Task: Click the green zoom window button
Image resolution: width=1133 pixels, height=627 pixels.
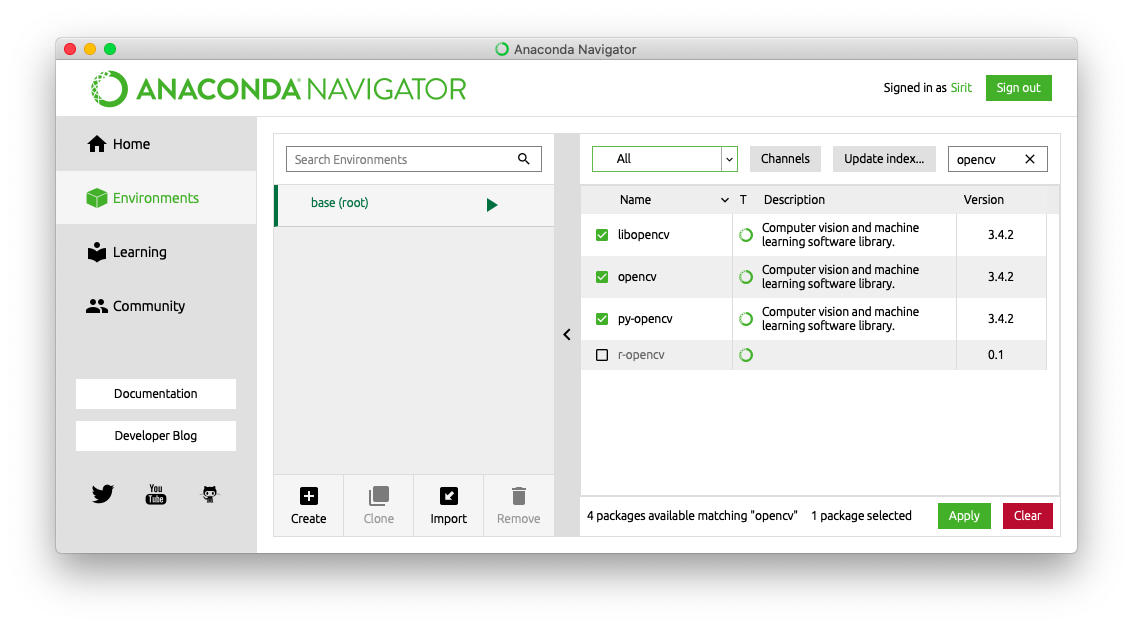Action: pos(110,49)
